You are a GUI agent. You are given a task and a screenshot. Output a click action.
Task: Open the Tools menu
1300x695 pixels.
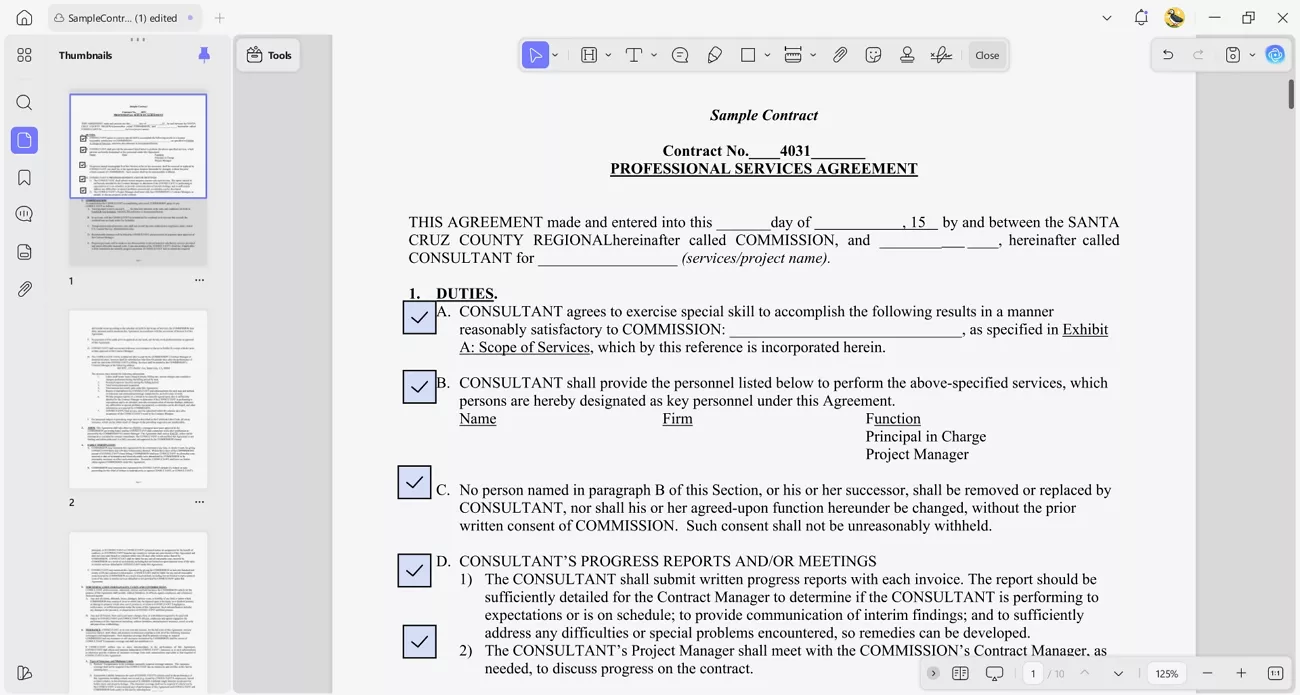tap(268, 55)
